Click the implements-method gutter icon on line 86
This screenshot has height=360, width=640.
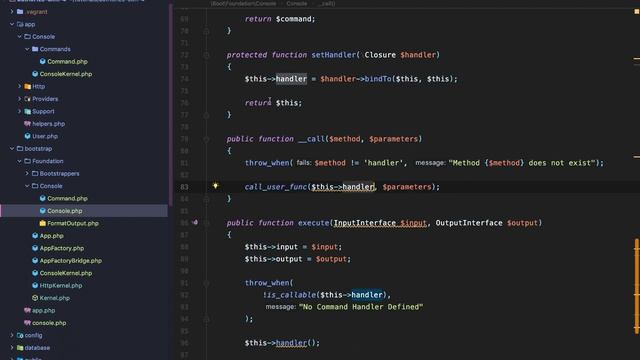pyautogui.click(x=195, y=222)
